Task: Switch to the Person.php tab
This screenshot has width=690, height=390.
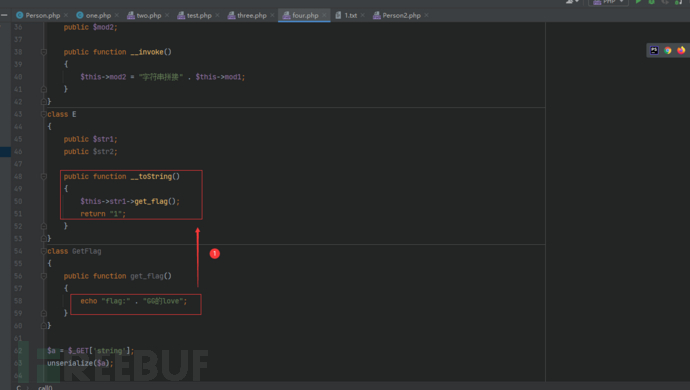Action: 43,15
